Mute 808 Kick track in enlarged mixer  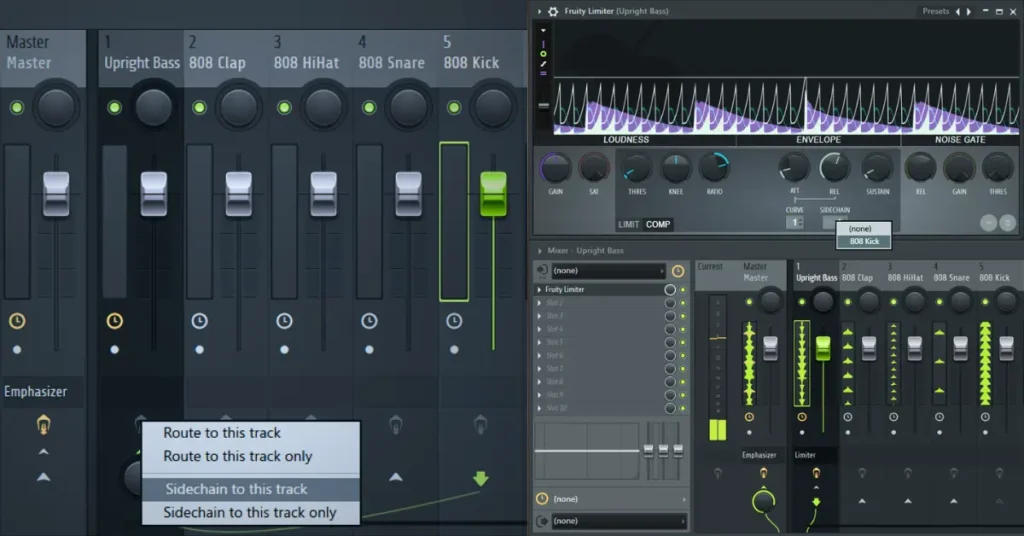pos(454,107)
